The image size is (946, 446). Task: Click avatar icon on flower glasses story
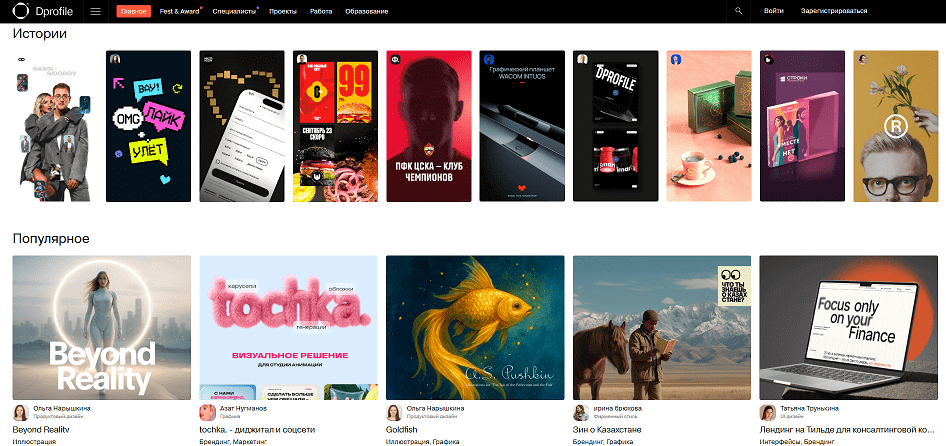[x=863, y=59]
